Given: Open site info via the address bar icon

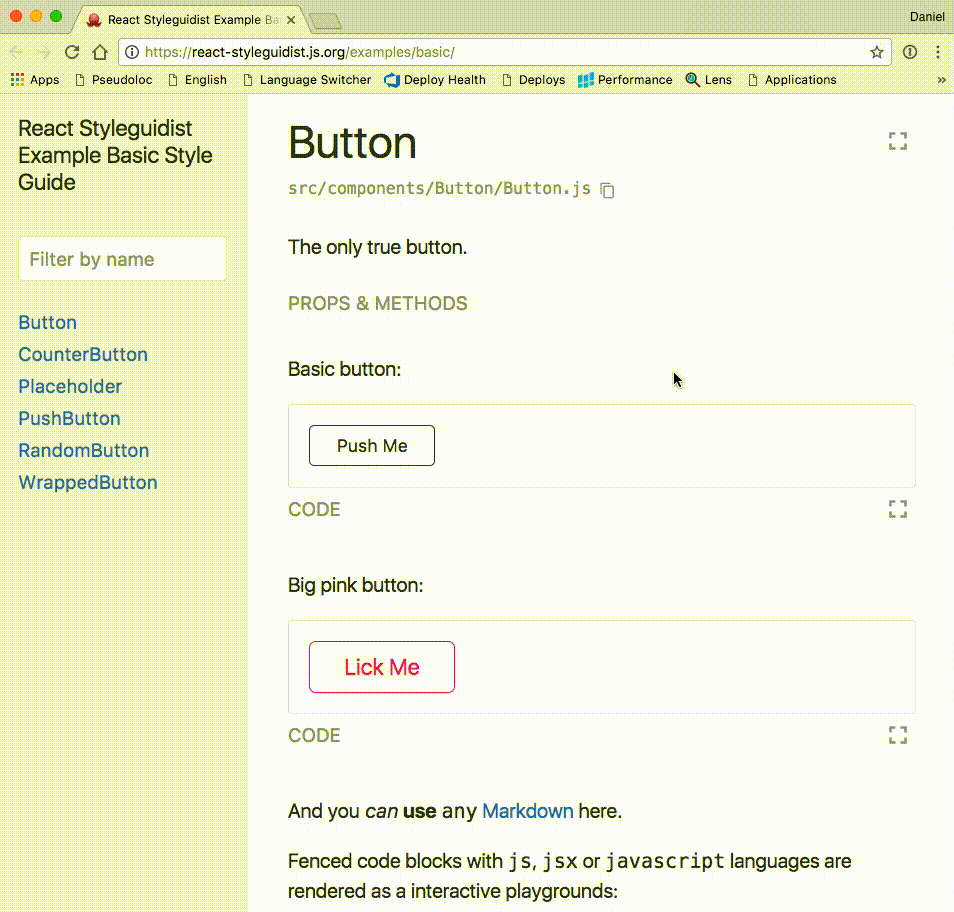Looking at the screenshot, I should (133, 51).
